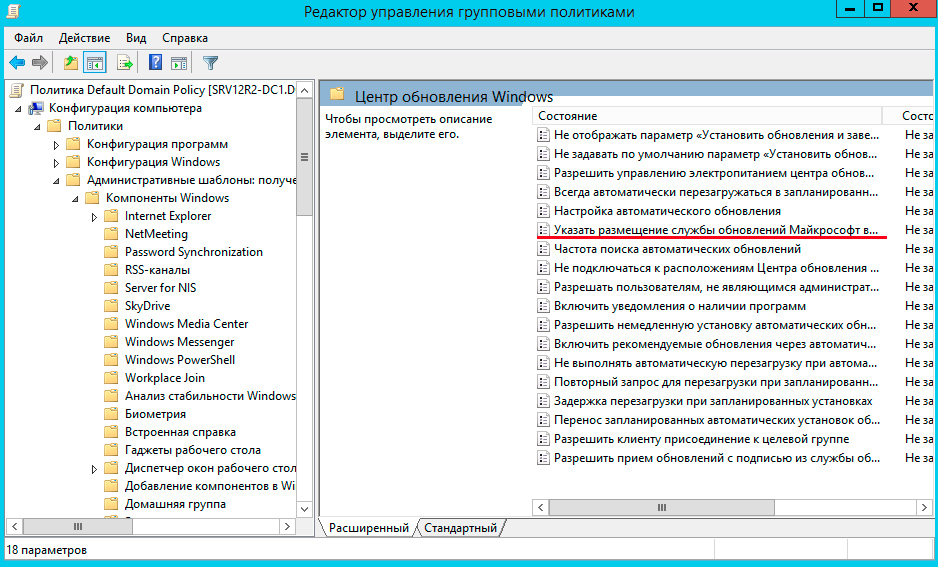The image size is (938, 567).
Task: Select policy Перенос запланированных автоматических установок
Action: click(x=717, y=420)
